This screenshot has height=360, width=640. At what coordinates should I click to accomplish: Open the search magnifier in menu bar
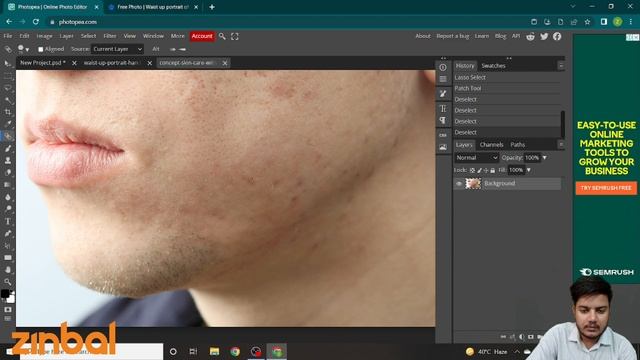click(222, 36)
